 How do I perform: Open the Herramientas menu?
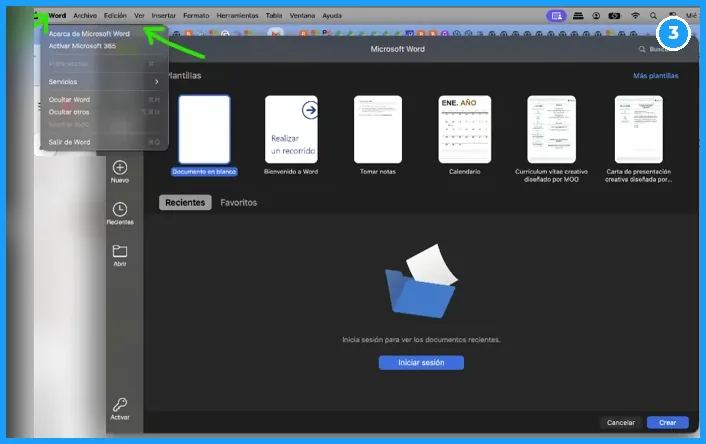(x=237, y=15)
